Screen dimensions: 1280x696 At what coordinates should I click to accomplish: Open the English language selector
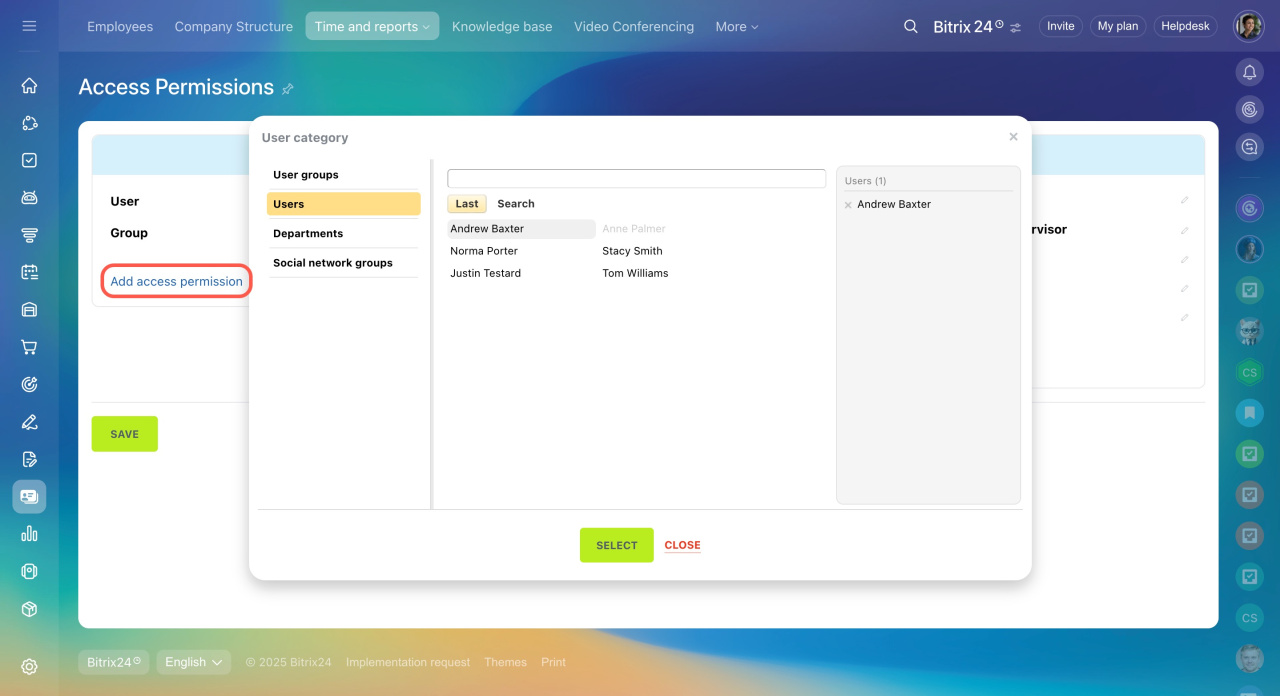pos(193,662)
